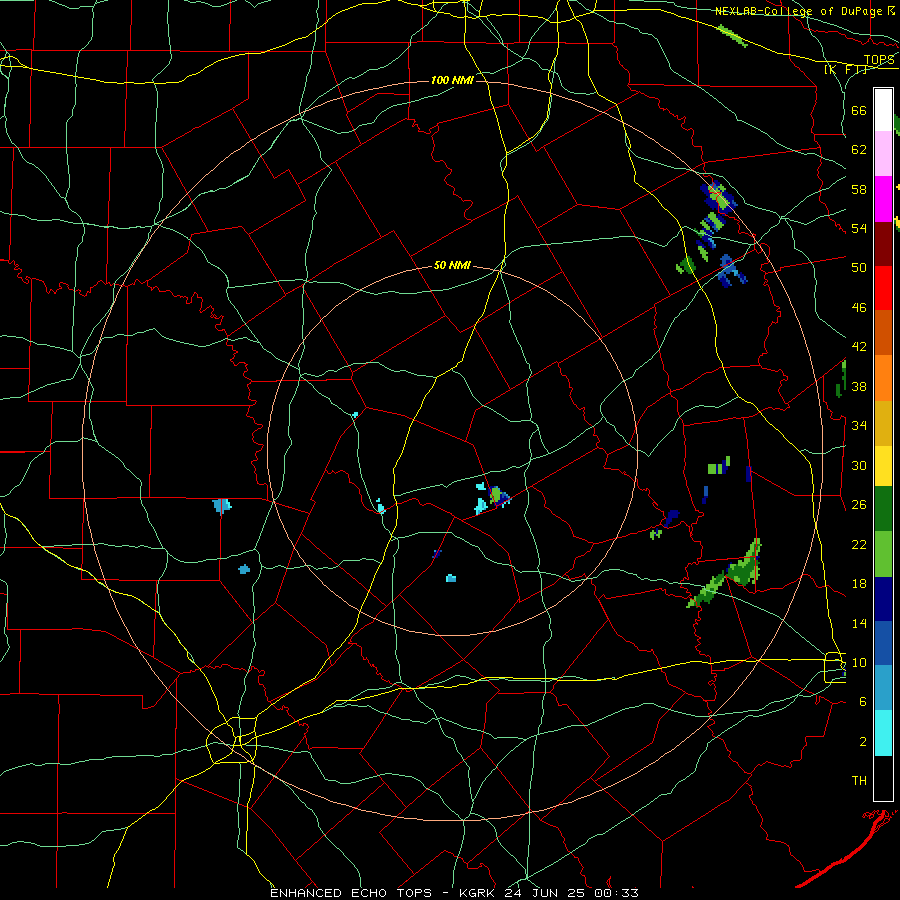Pick the bright yellow legend swatch
This screenshot has width=900, height=900.
[883, 466]
